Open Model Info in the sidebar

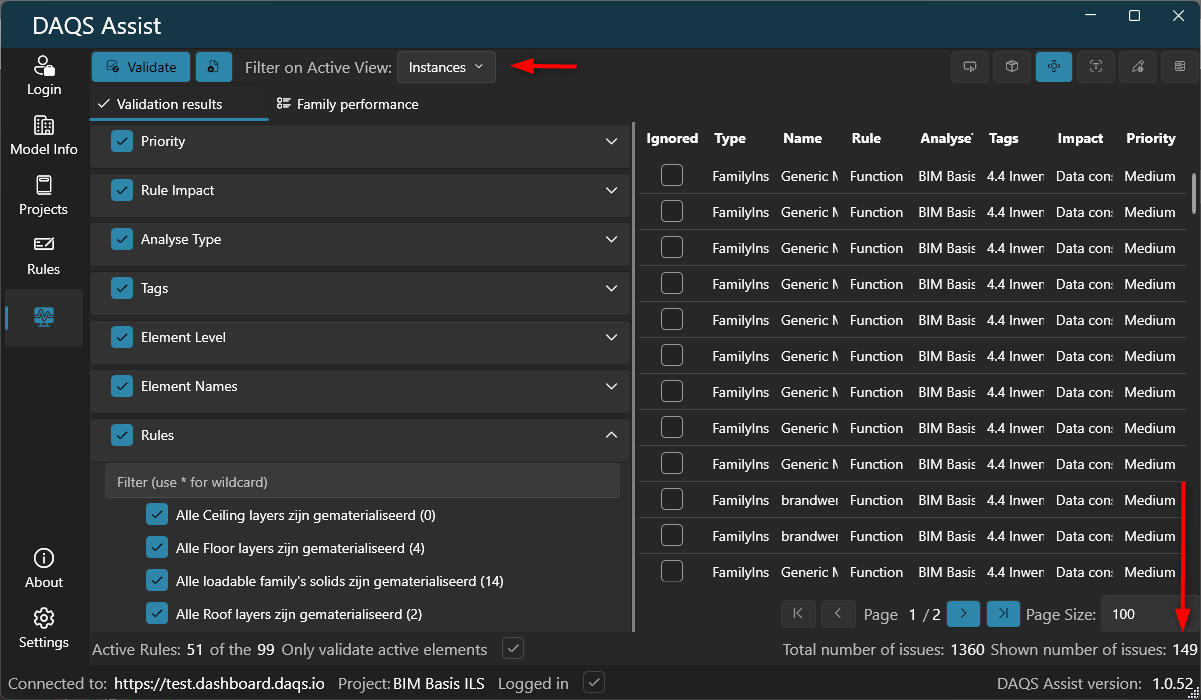(x=44, y=137)
